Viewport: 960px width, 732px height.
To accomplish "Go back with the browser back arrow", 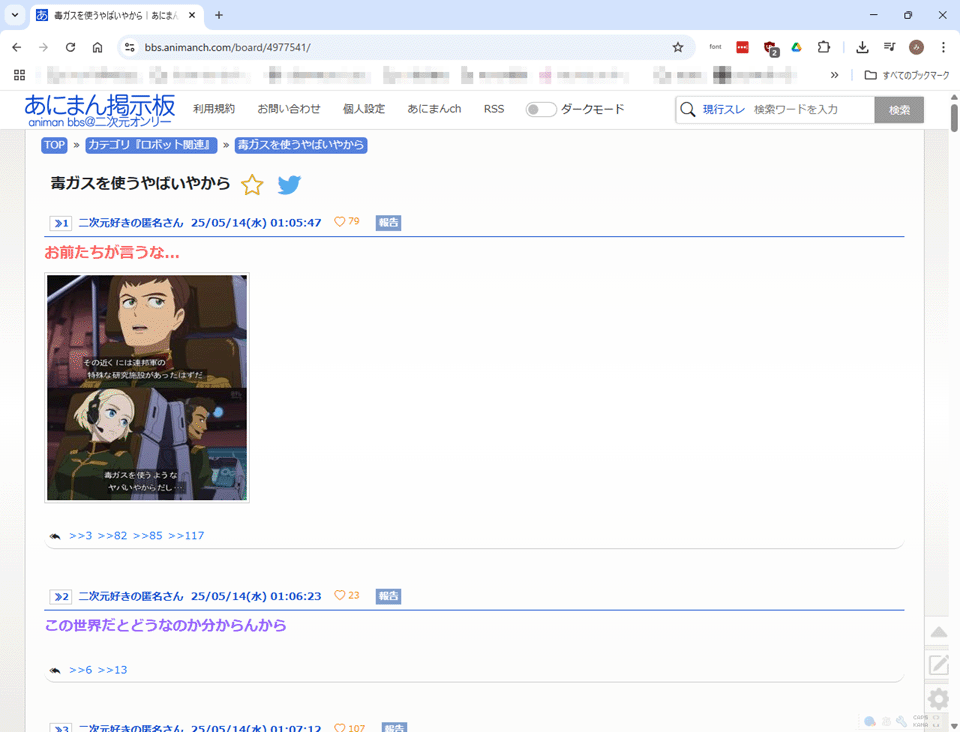I will pos(17,47).
